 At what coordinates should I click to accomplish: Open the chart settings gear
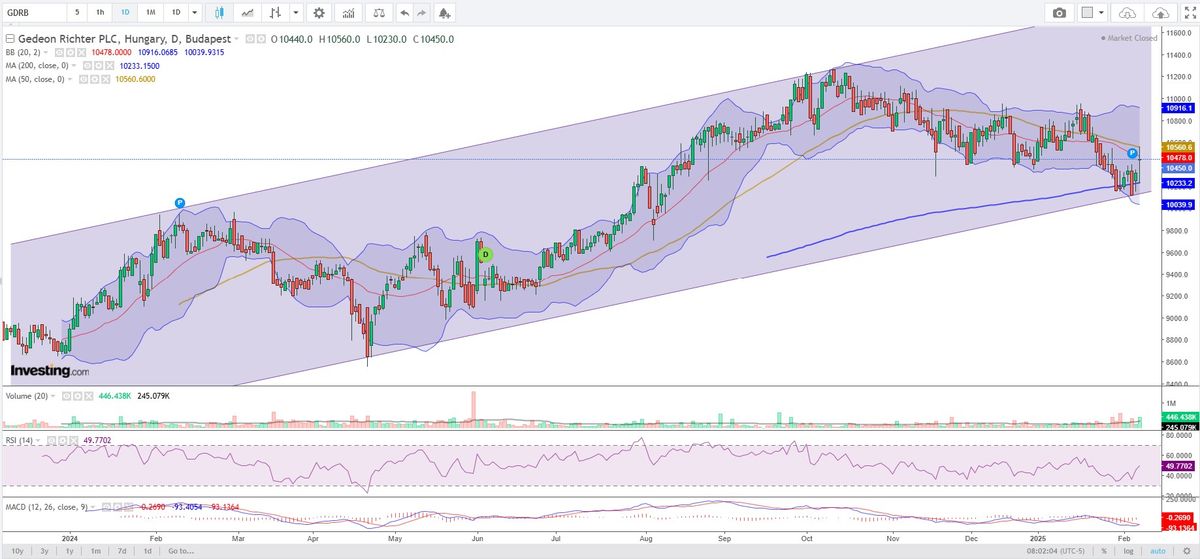click(x=319, y=12)
